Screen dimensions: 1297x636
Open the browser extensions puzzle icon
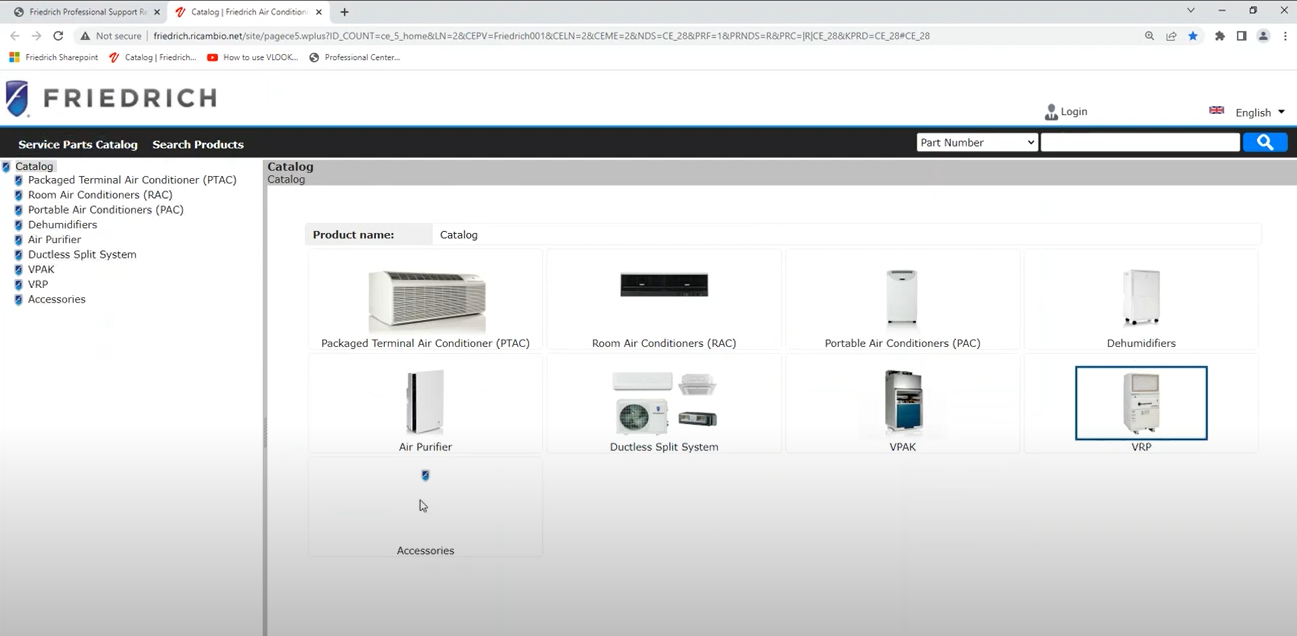pyautogui.click(x=1220, y=36)
